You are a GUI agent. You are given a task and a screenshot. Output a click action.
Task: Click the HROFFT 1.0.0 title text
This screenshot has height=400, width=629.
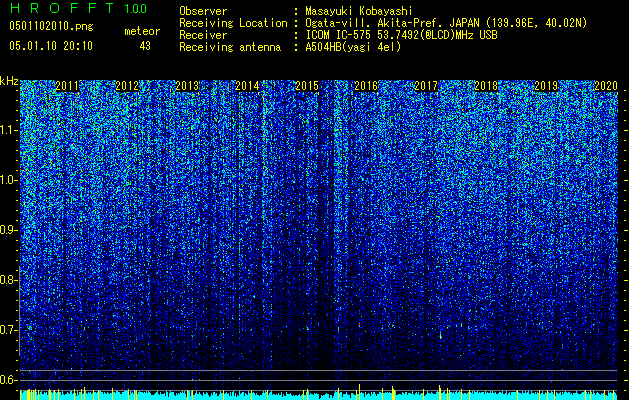(78, 8)
